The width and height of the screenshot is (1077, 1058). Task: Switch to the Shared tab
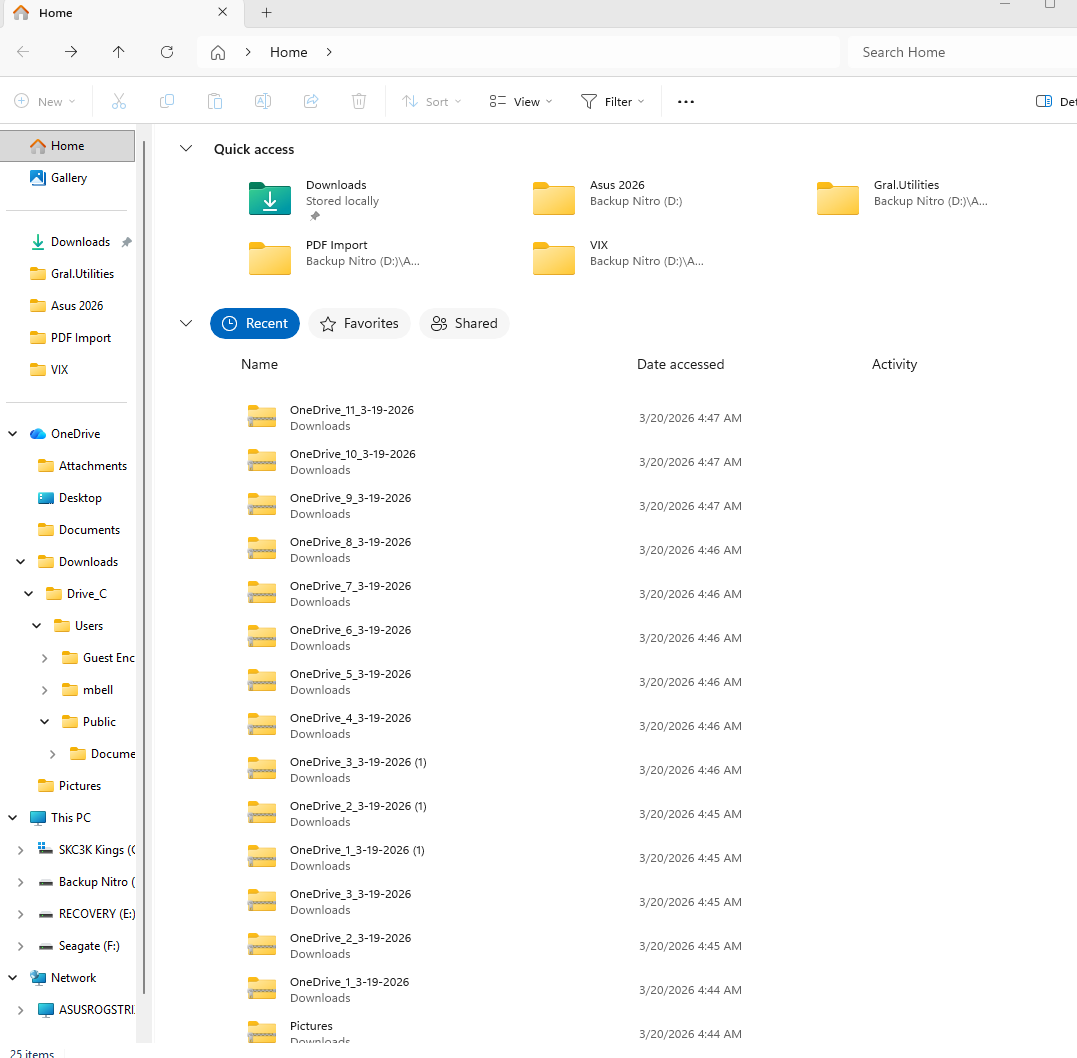tap(464, 324)
